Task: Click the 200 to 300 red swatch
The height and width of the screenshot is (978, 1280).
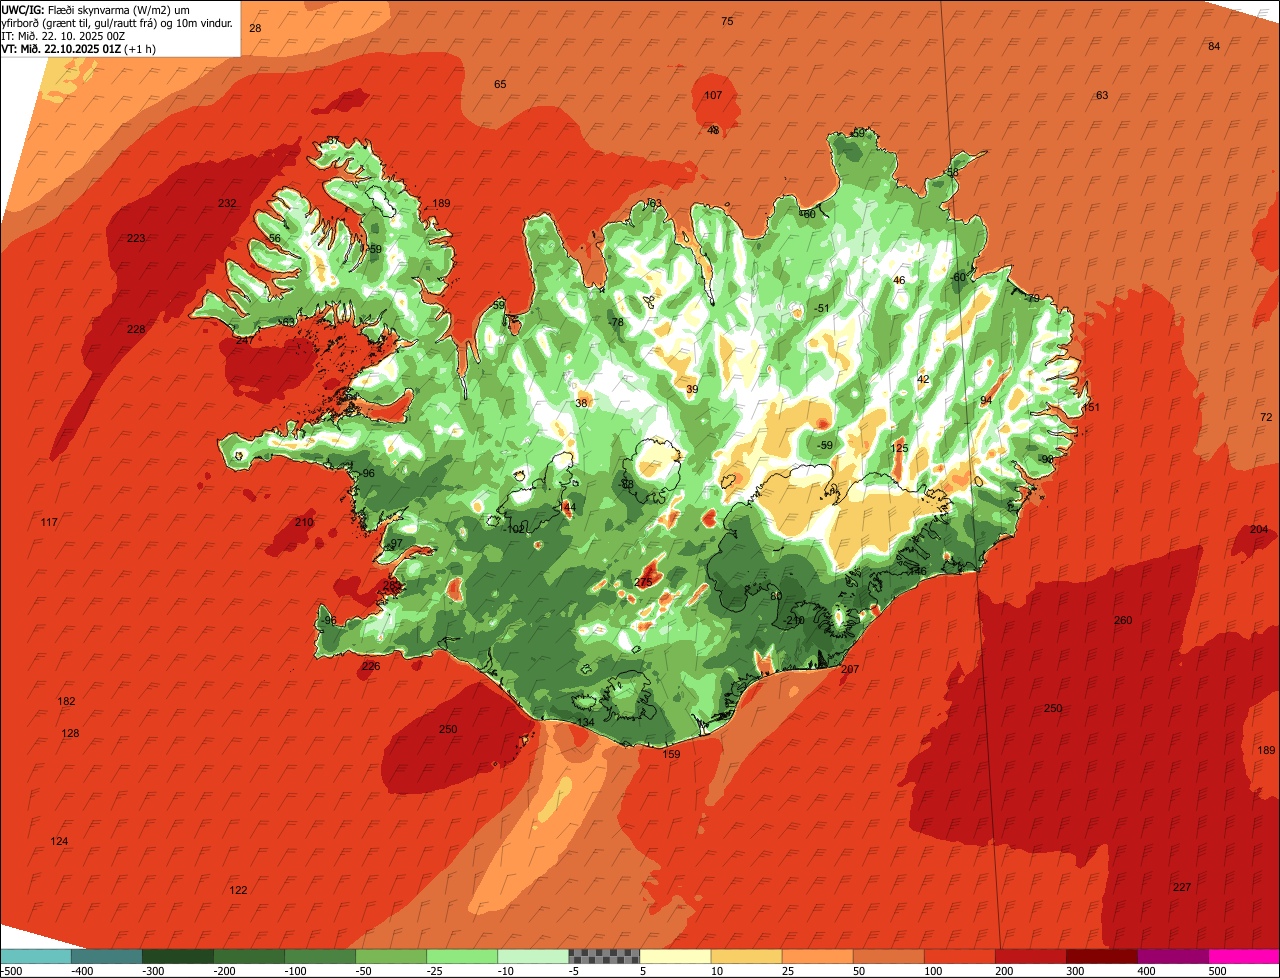Action: tap(1030, 956)
